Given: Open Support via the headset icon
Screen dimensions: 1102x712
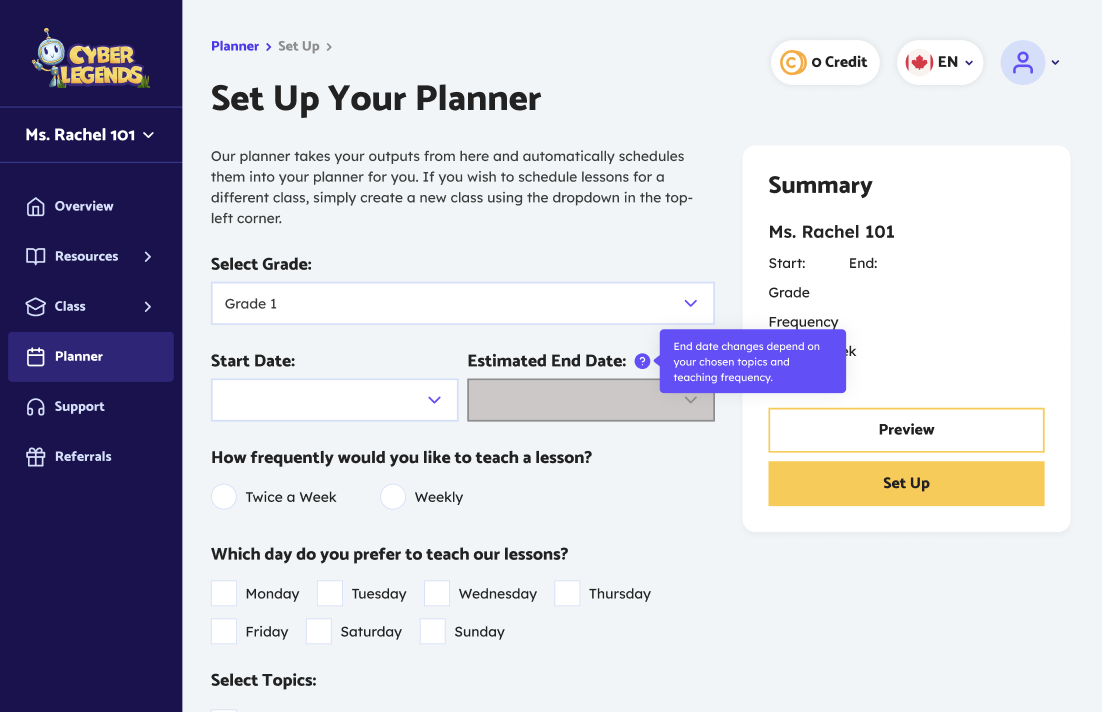Looking at the screenshot, I should point(34,406).
